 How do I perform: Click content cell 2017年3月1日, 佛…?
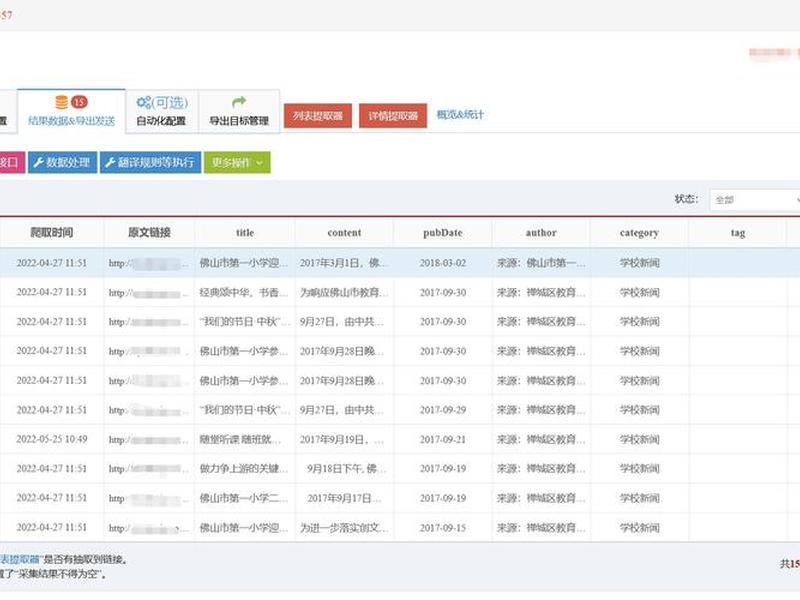[x=344, y=263]
